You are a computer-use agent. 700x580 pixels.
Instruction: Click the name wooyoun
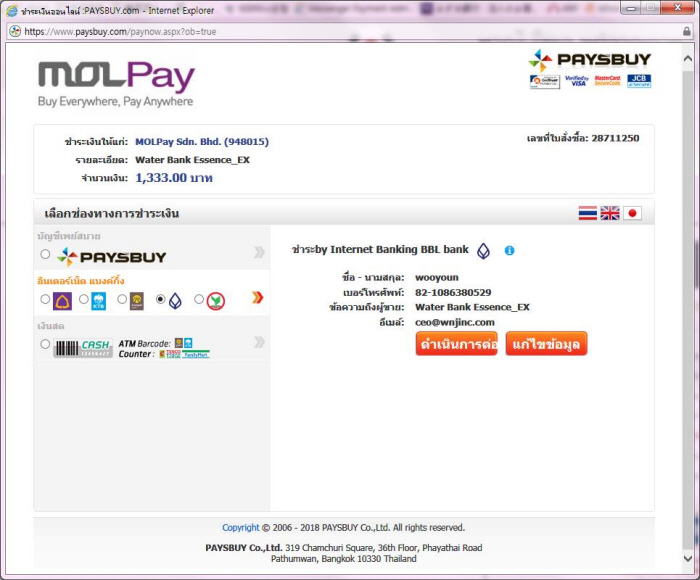click(437, 277)
